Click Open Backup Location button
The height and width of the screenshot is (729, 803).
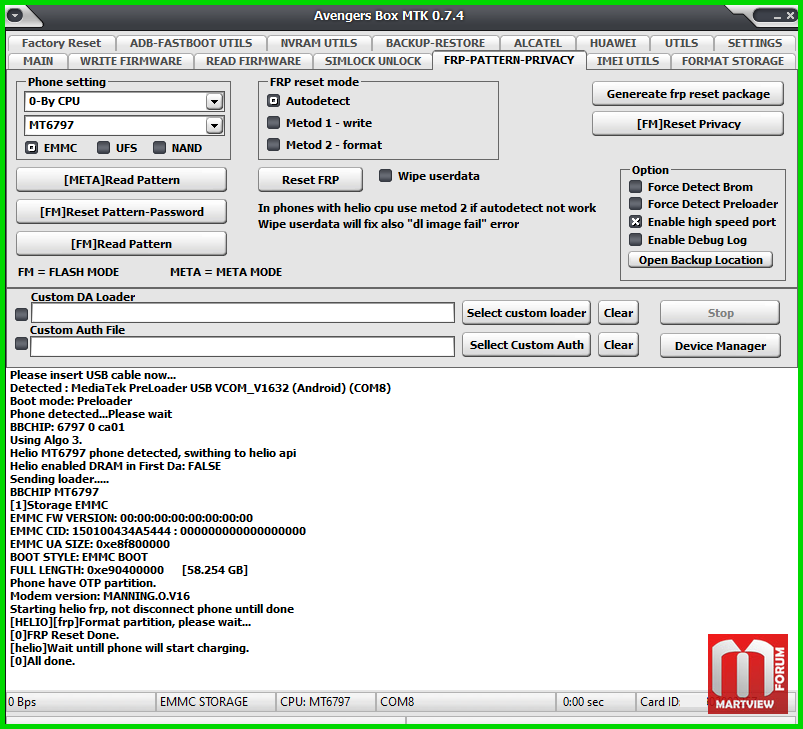tap(701, 260)
